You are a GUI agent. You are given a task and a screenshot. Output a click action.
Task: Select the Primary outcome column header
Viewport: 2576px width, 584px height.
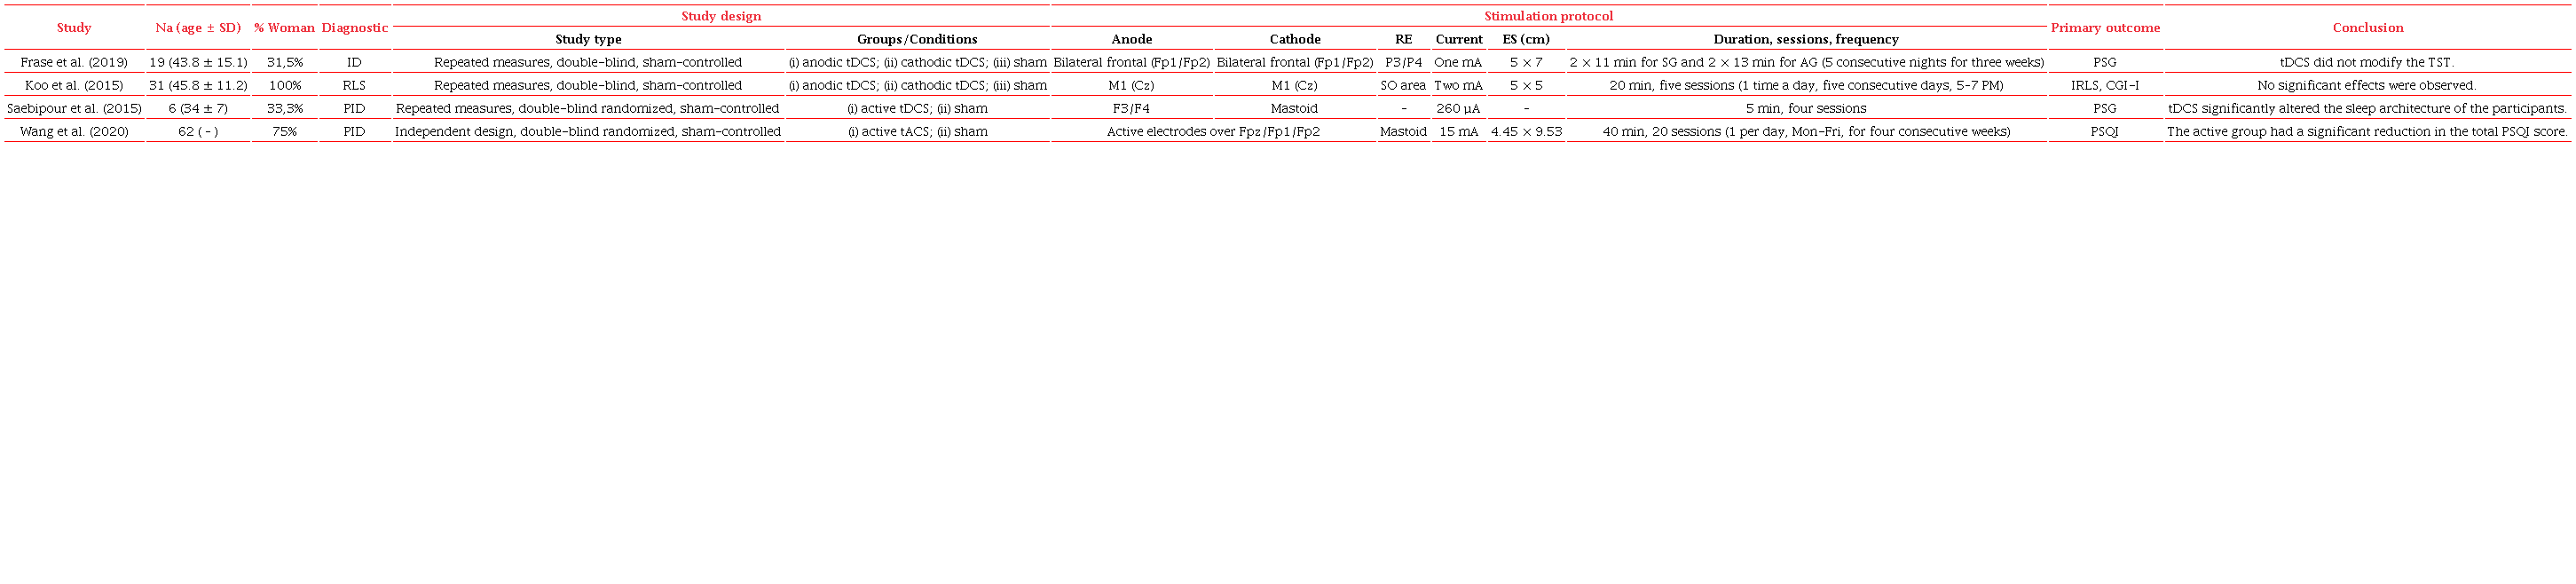[2104, 28]
